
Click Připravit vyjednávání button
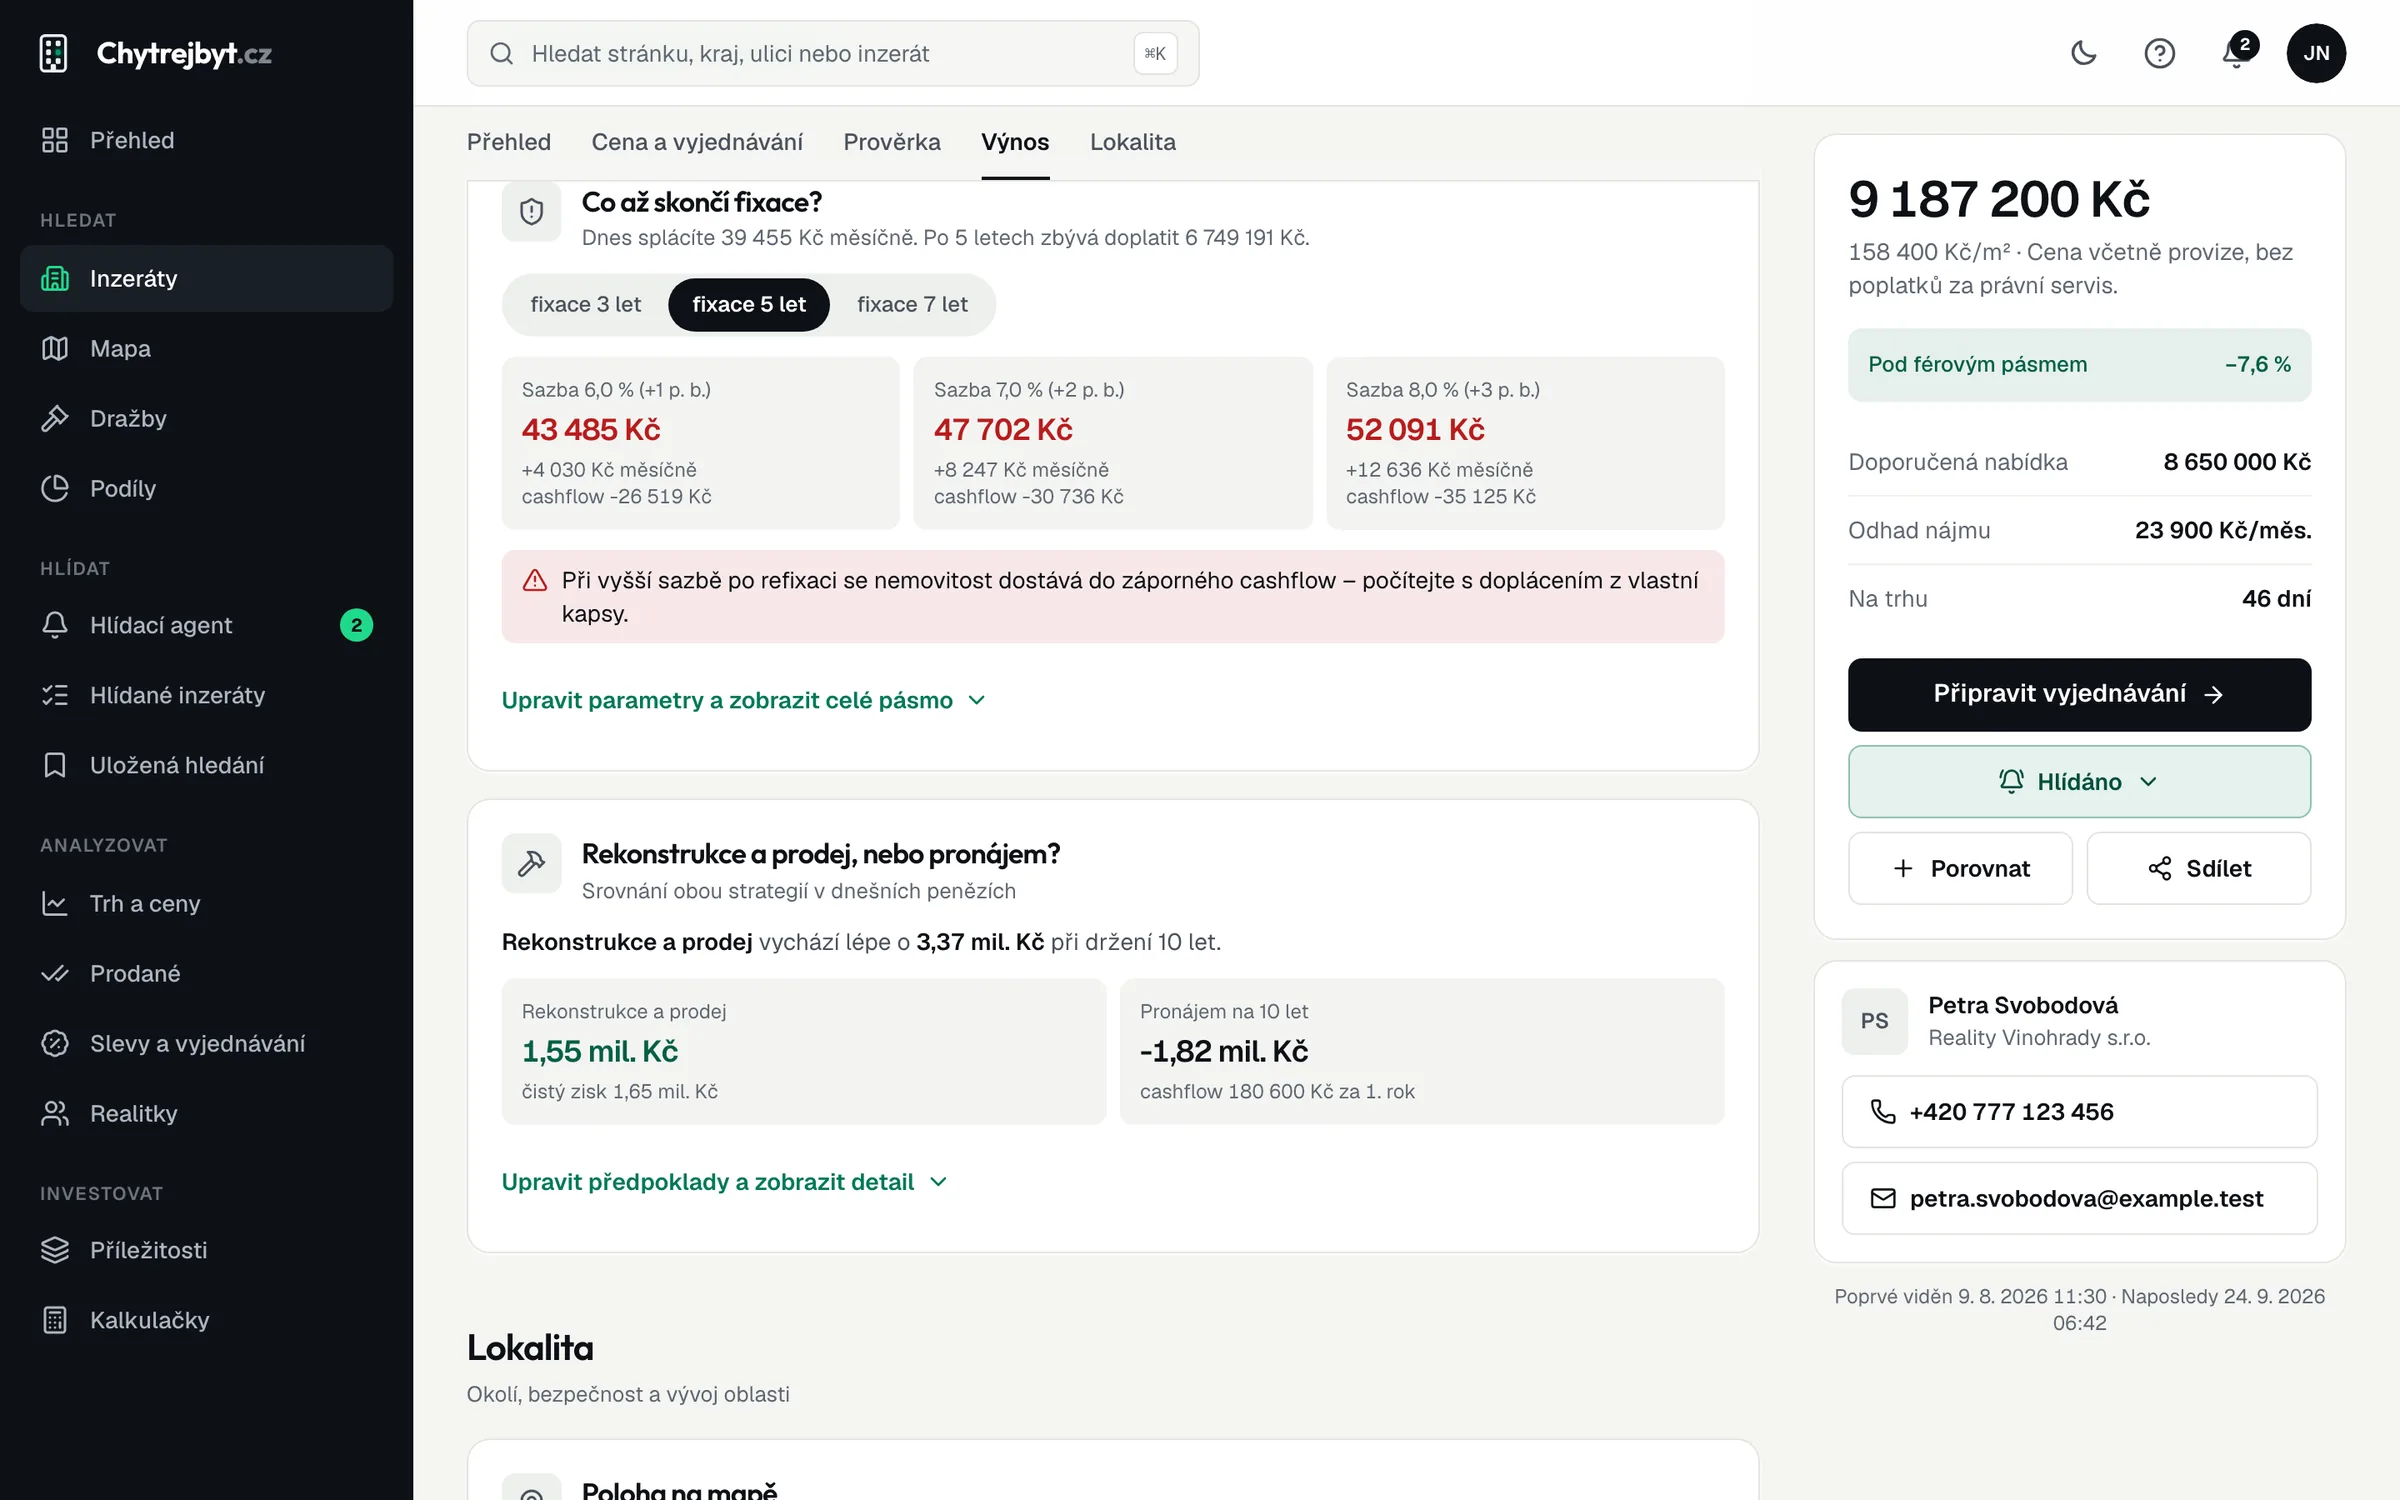coord(2079,694)
